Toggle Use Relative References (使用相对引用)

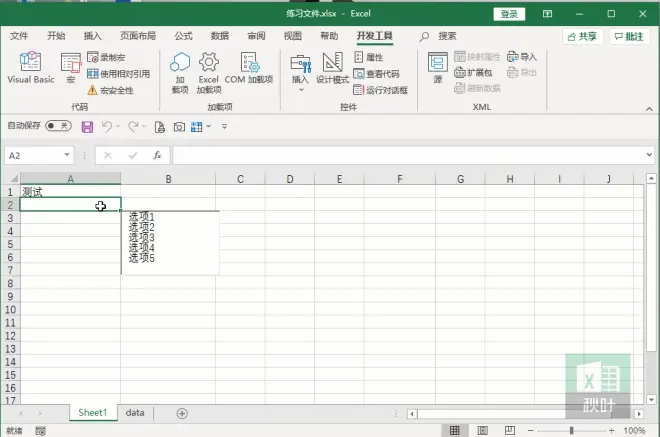tap(118, 74)
